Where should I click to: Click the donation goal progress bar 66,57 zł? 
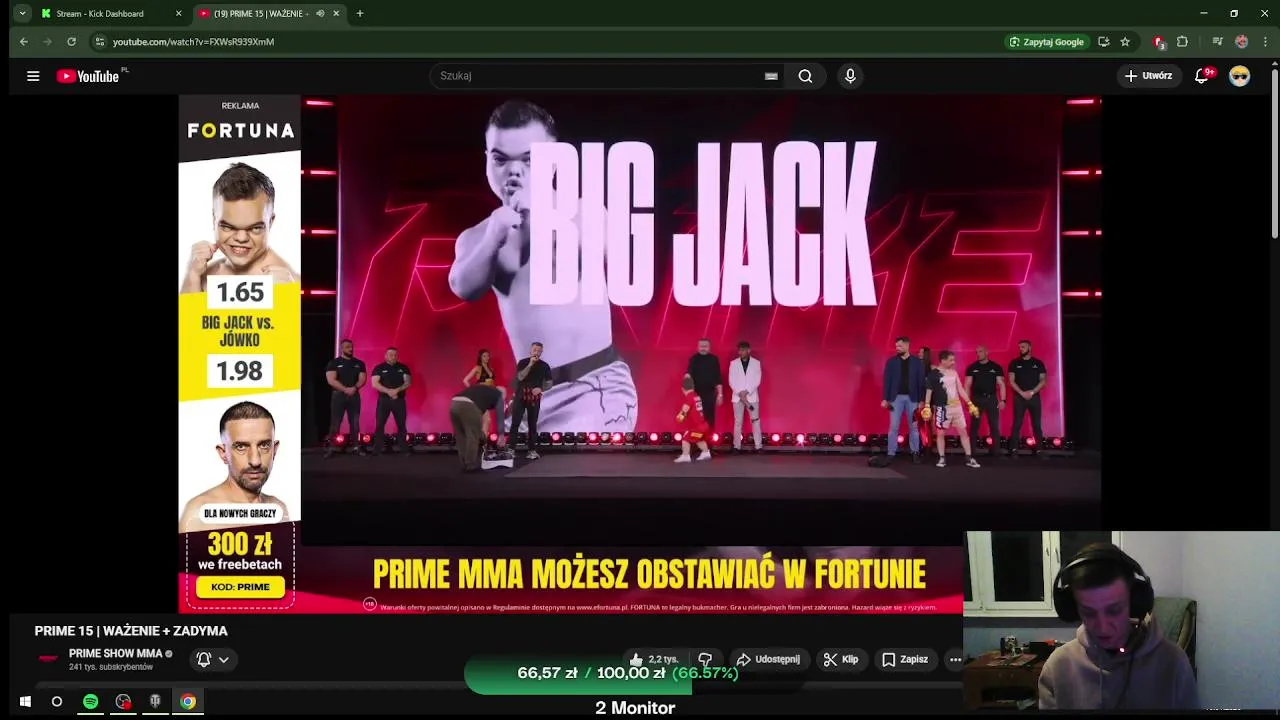coord(627,673)
